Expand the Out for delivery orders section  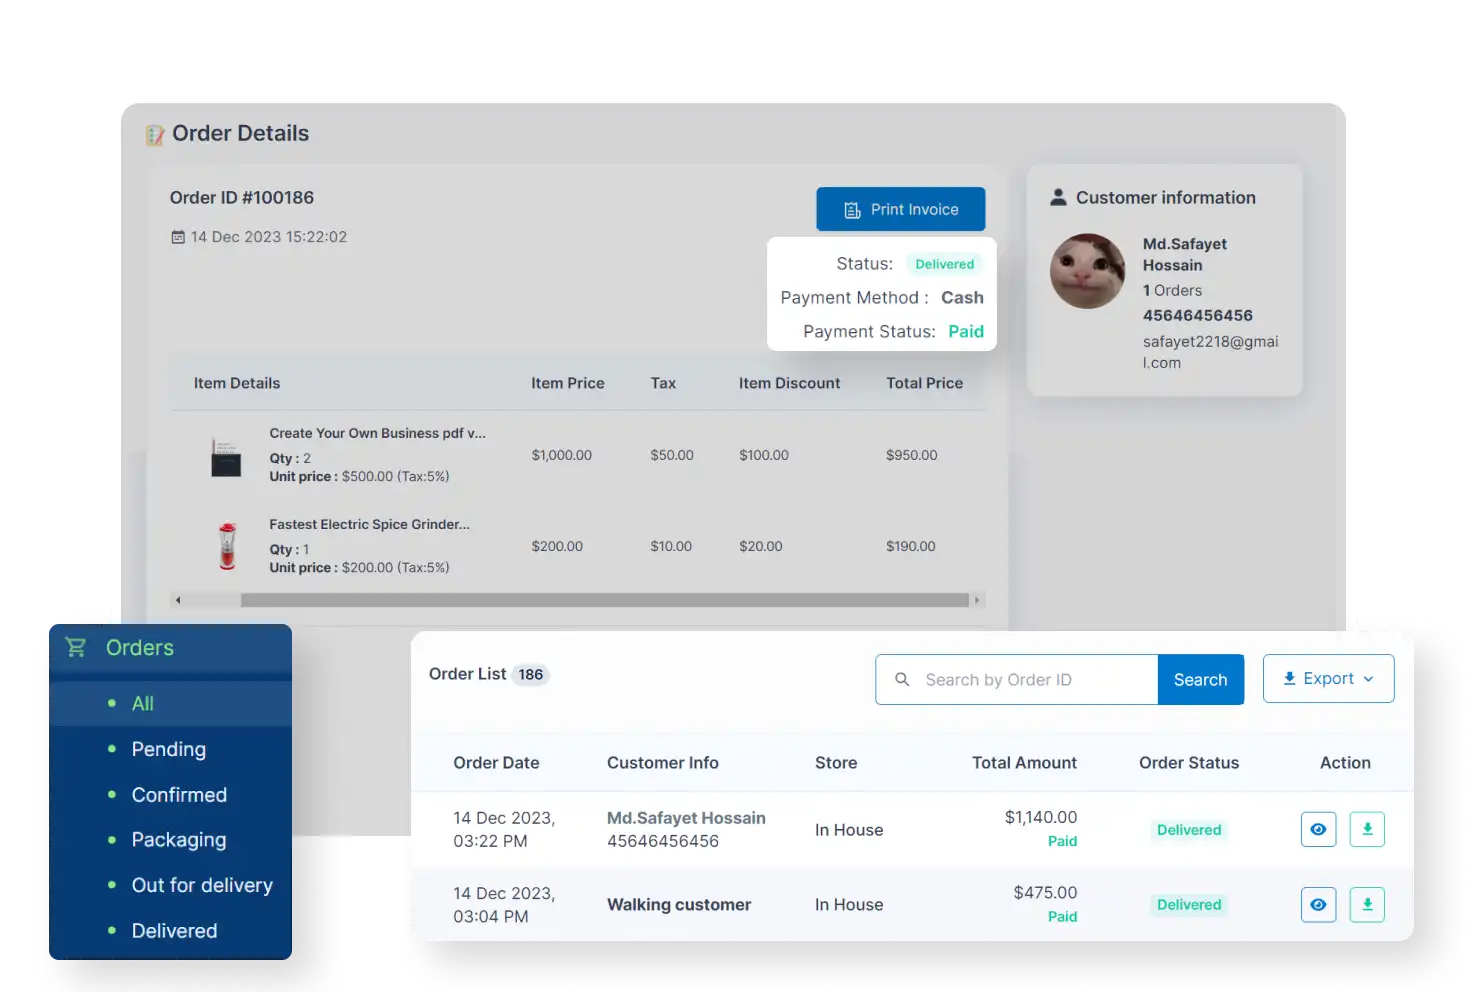coord(202,885)
